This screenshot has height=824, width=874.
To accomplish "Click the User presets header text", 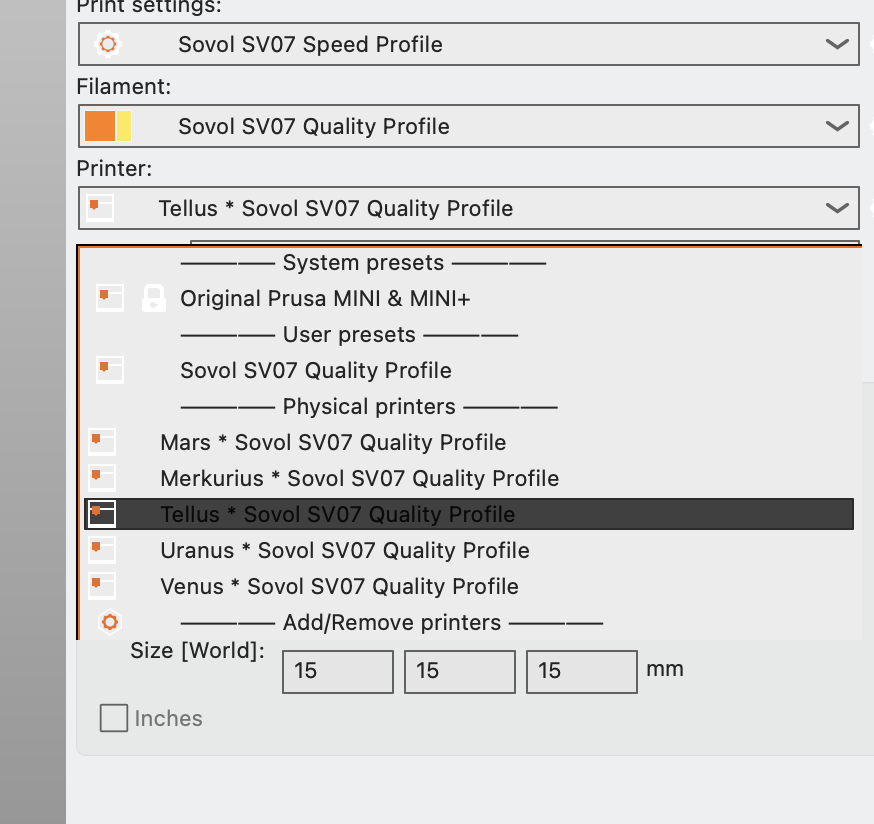I will (349, 335).
